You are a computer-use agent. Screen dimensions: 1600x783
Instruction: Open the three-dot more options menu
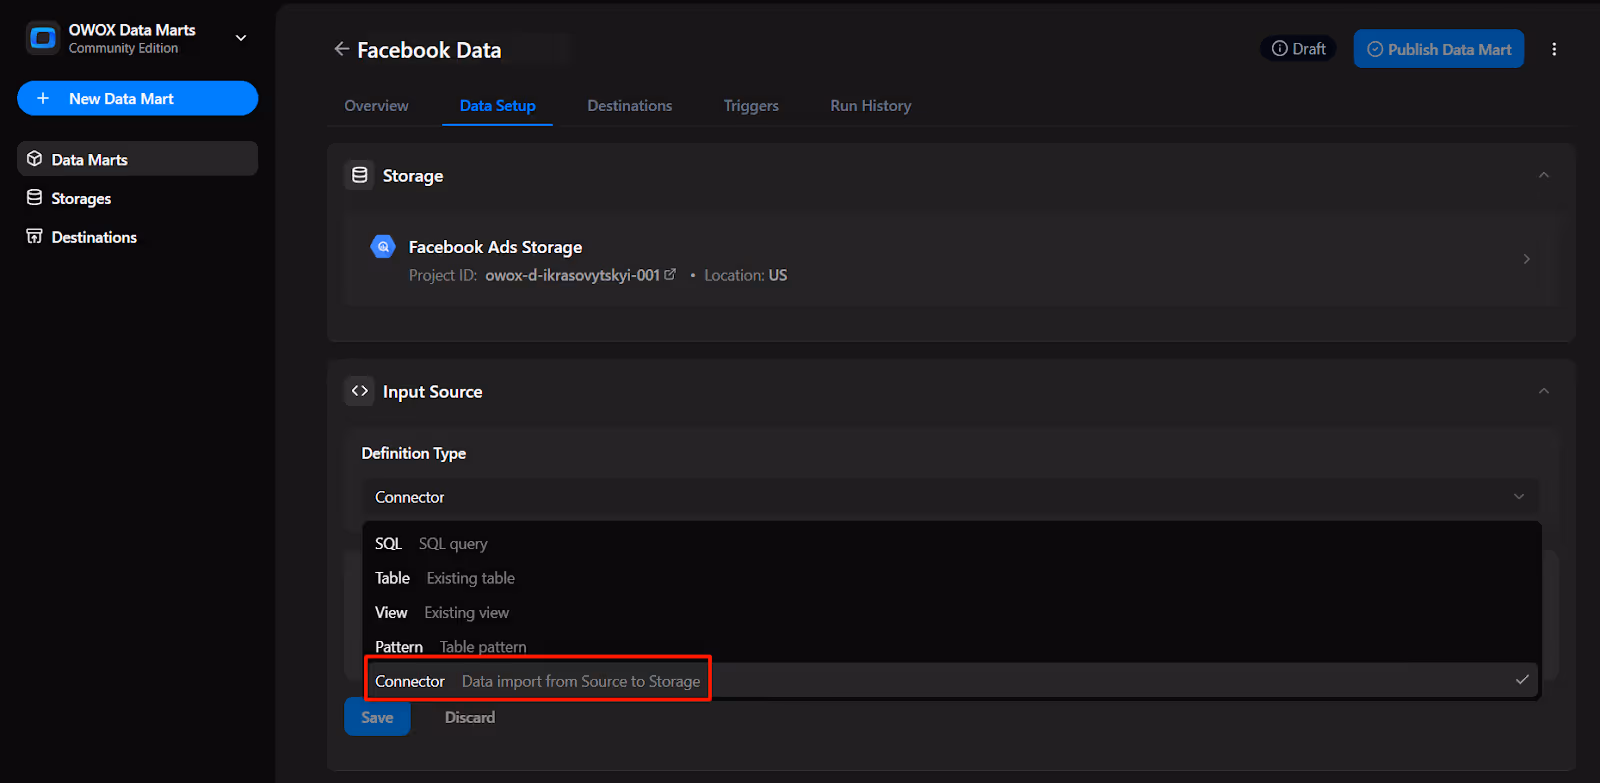click(1554, 49)
